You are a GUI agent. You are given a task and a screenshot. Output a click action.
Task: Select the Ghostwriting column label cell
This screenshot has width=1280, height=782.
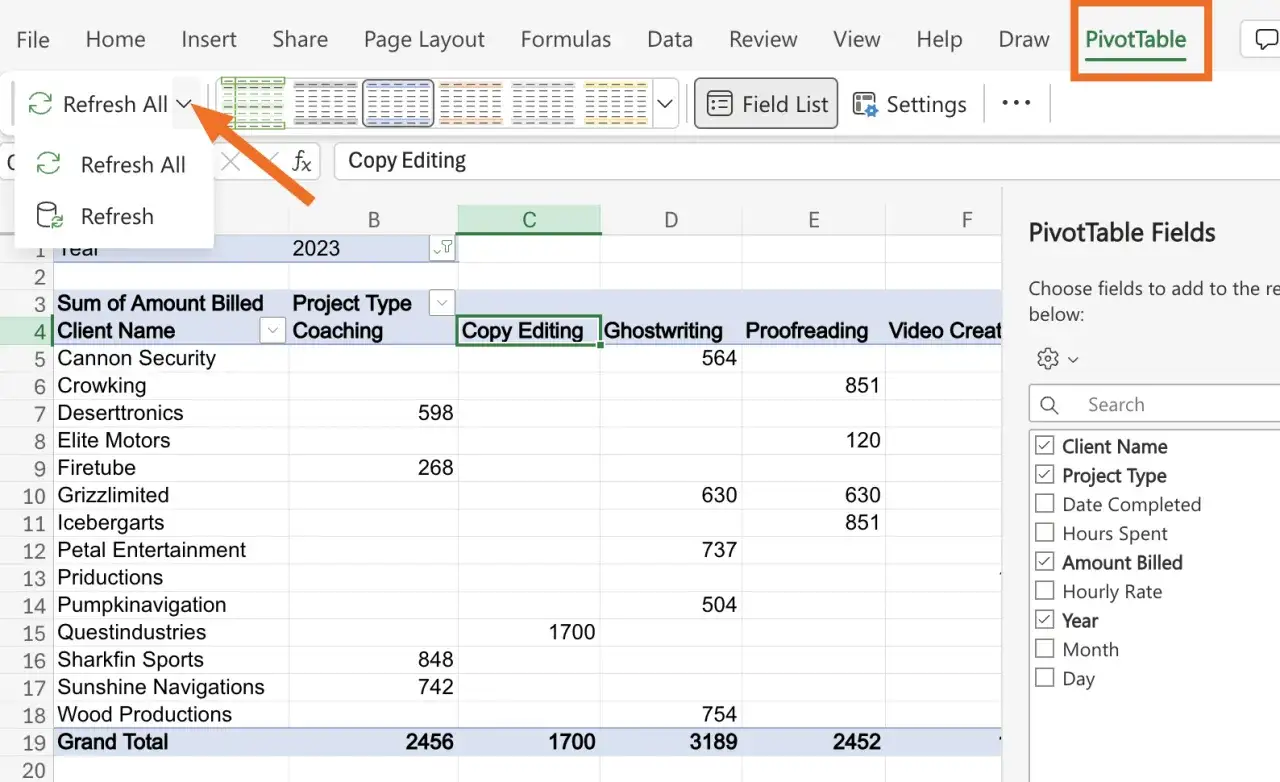click(x=671, y=331)
